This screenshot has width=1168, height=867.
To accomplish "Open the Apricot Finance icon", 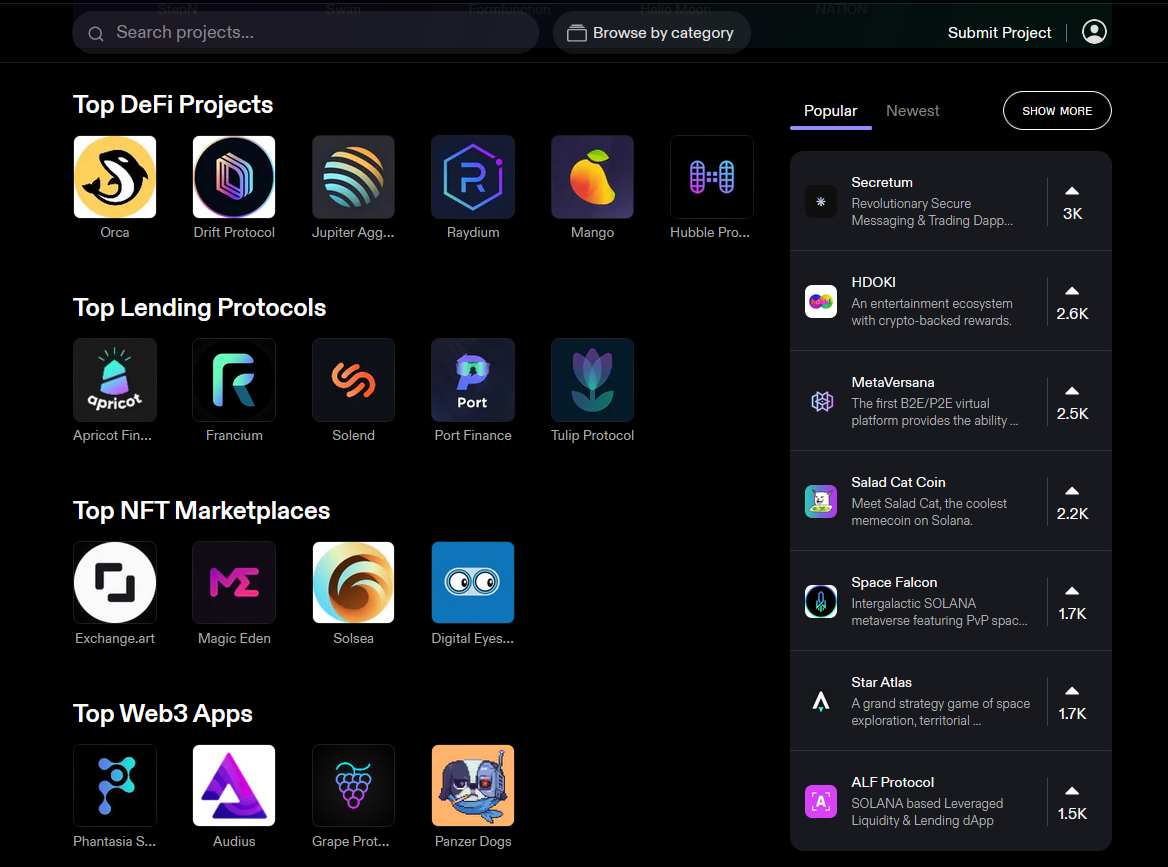I will 115,380.
